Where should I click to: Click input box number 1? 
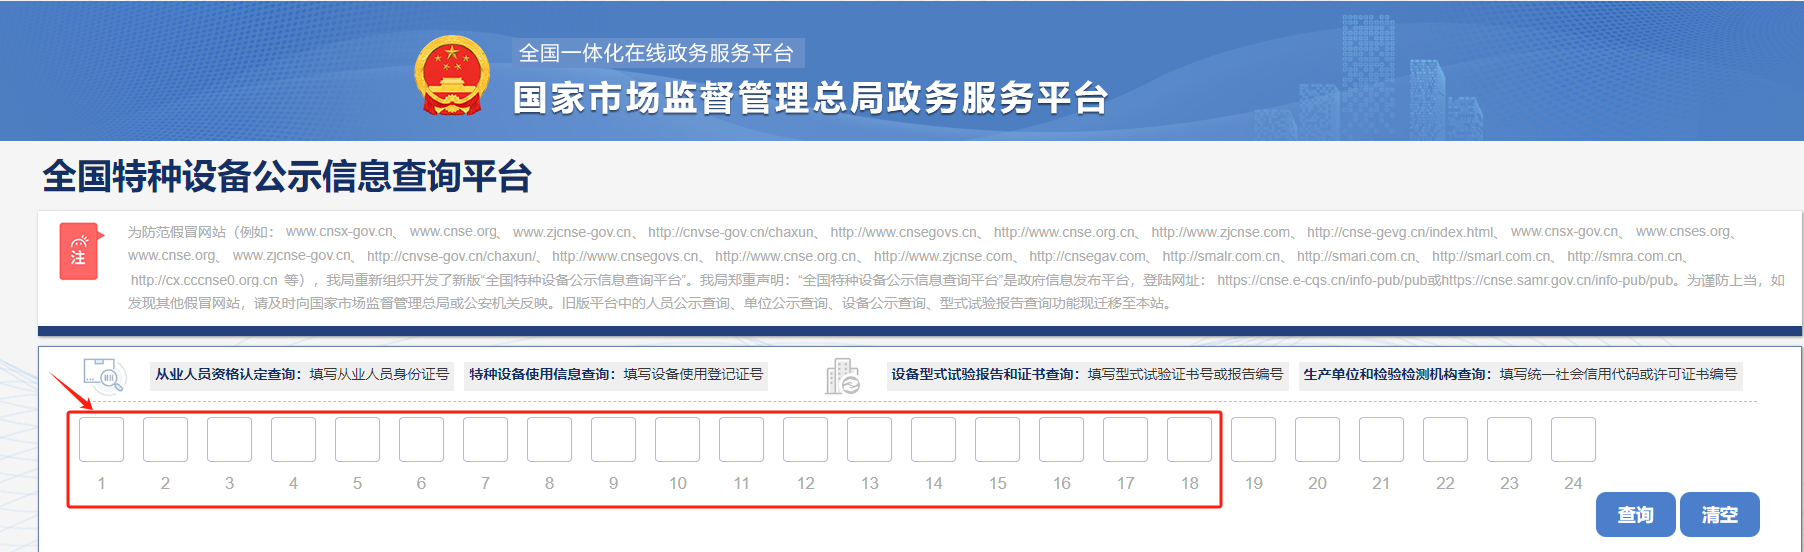click(x=101, y=440)
